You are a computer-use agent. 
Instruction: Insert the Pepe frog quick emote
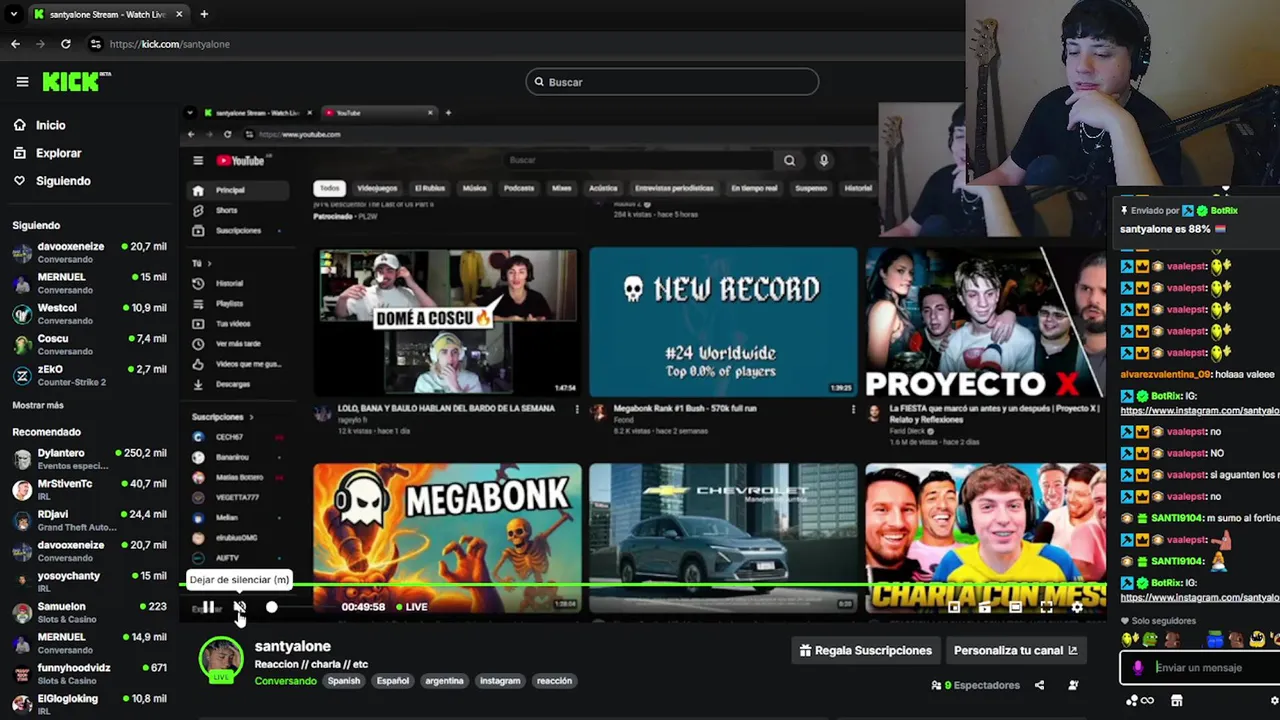tap(1150, 639)
